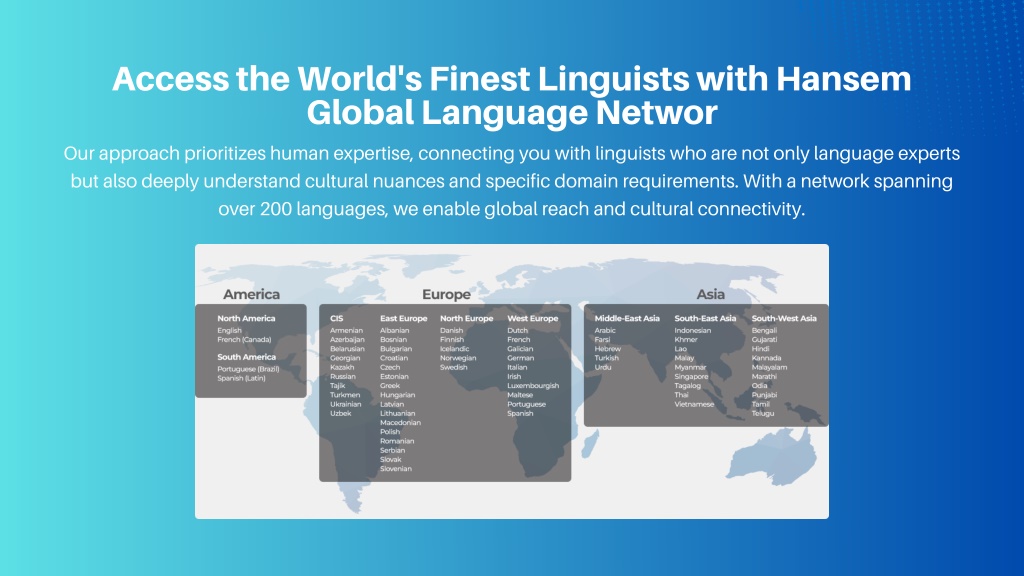Click the large 'Europe' region heading
1024x576 pixels.
click(446, 295)
